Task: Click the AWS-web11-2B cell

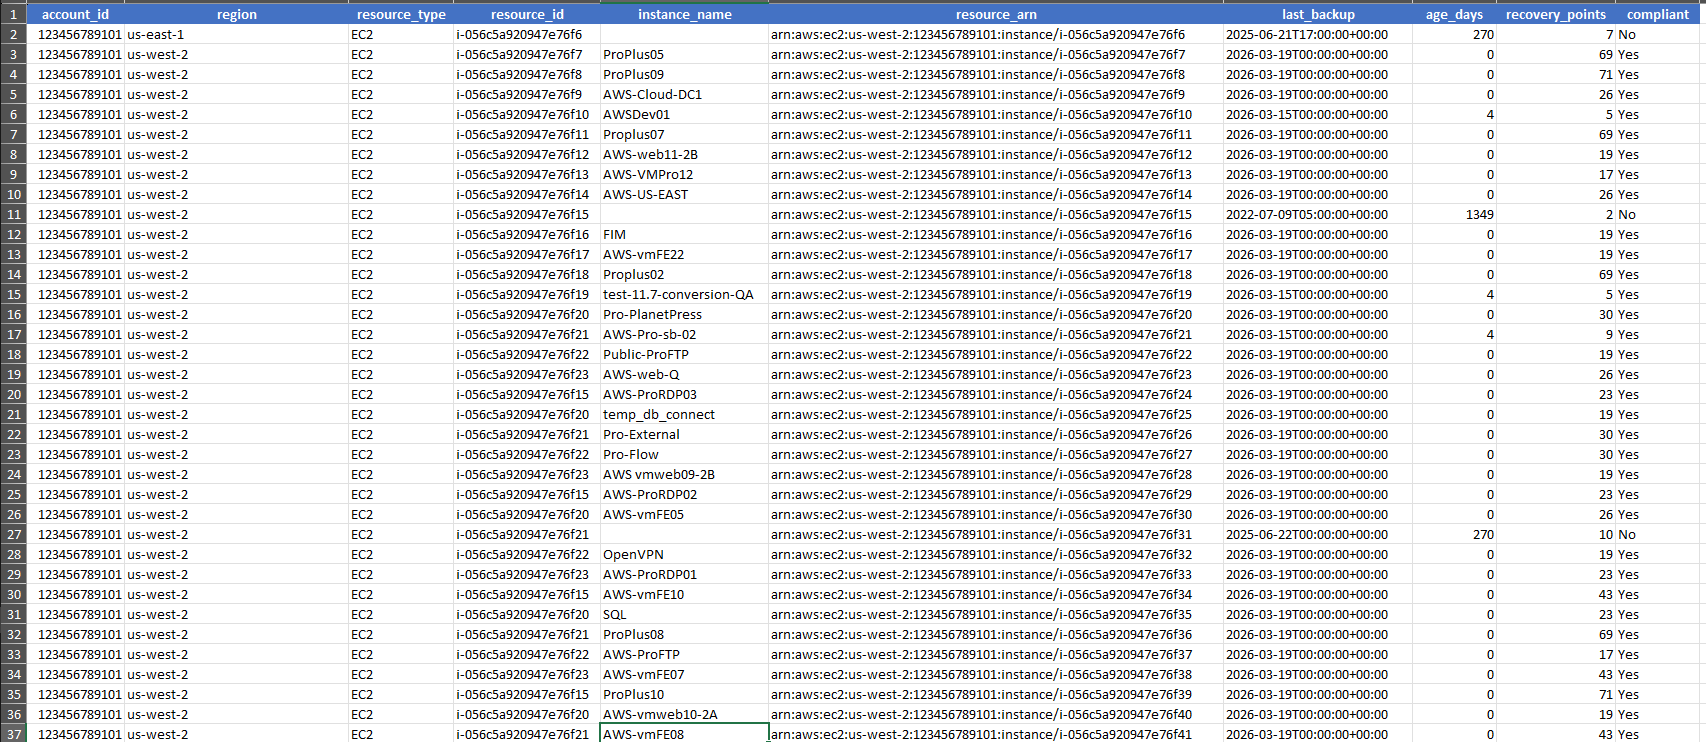Action: click(x=684, y=154)
